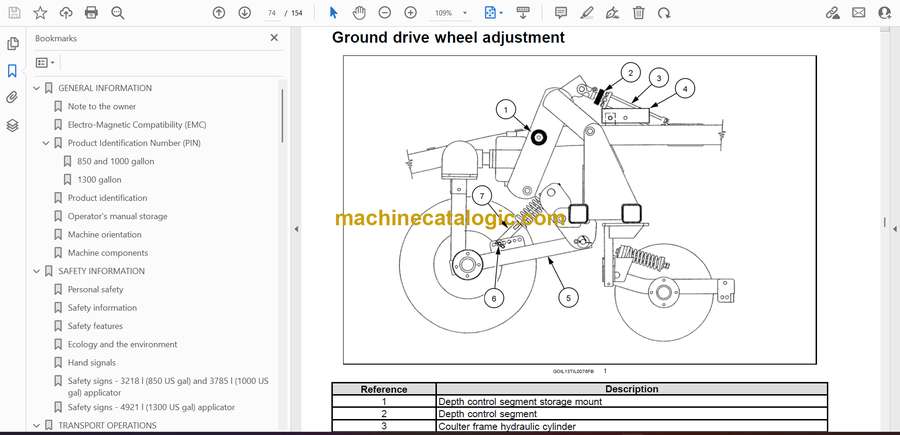Jump to the Hand signals bookmark
This screenshot has width=900, height=435.
click(x=91, y=363)
